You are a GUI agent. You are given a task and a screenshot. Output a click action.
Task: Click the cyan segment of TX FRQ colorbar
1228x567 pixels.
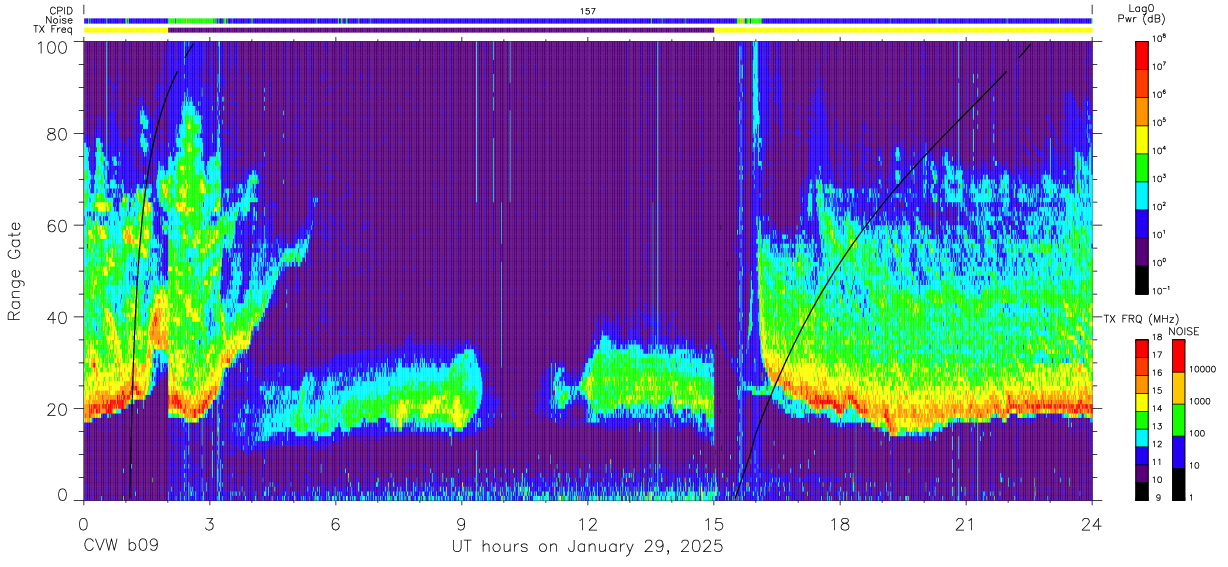1143,437
